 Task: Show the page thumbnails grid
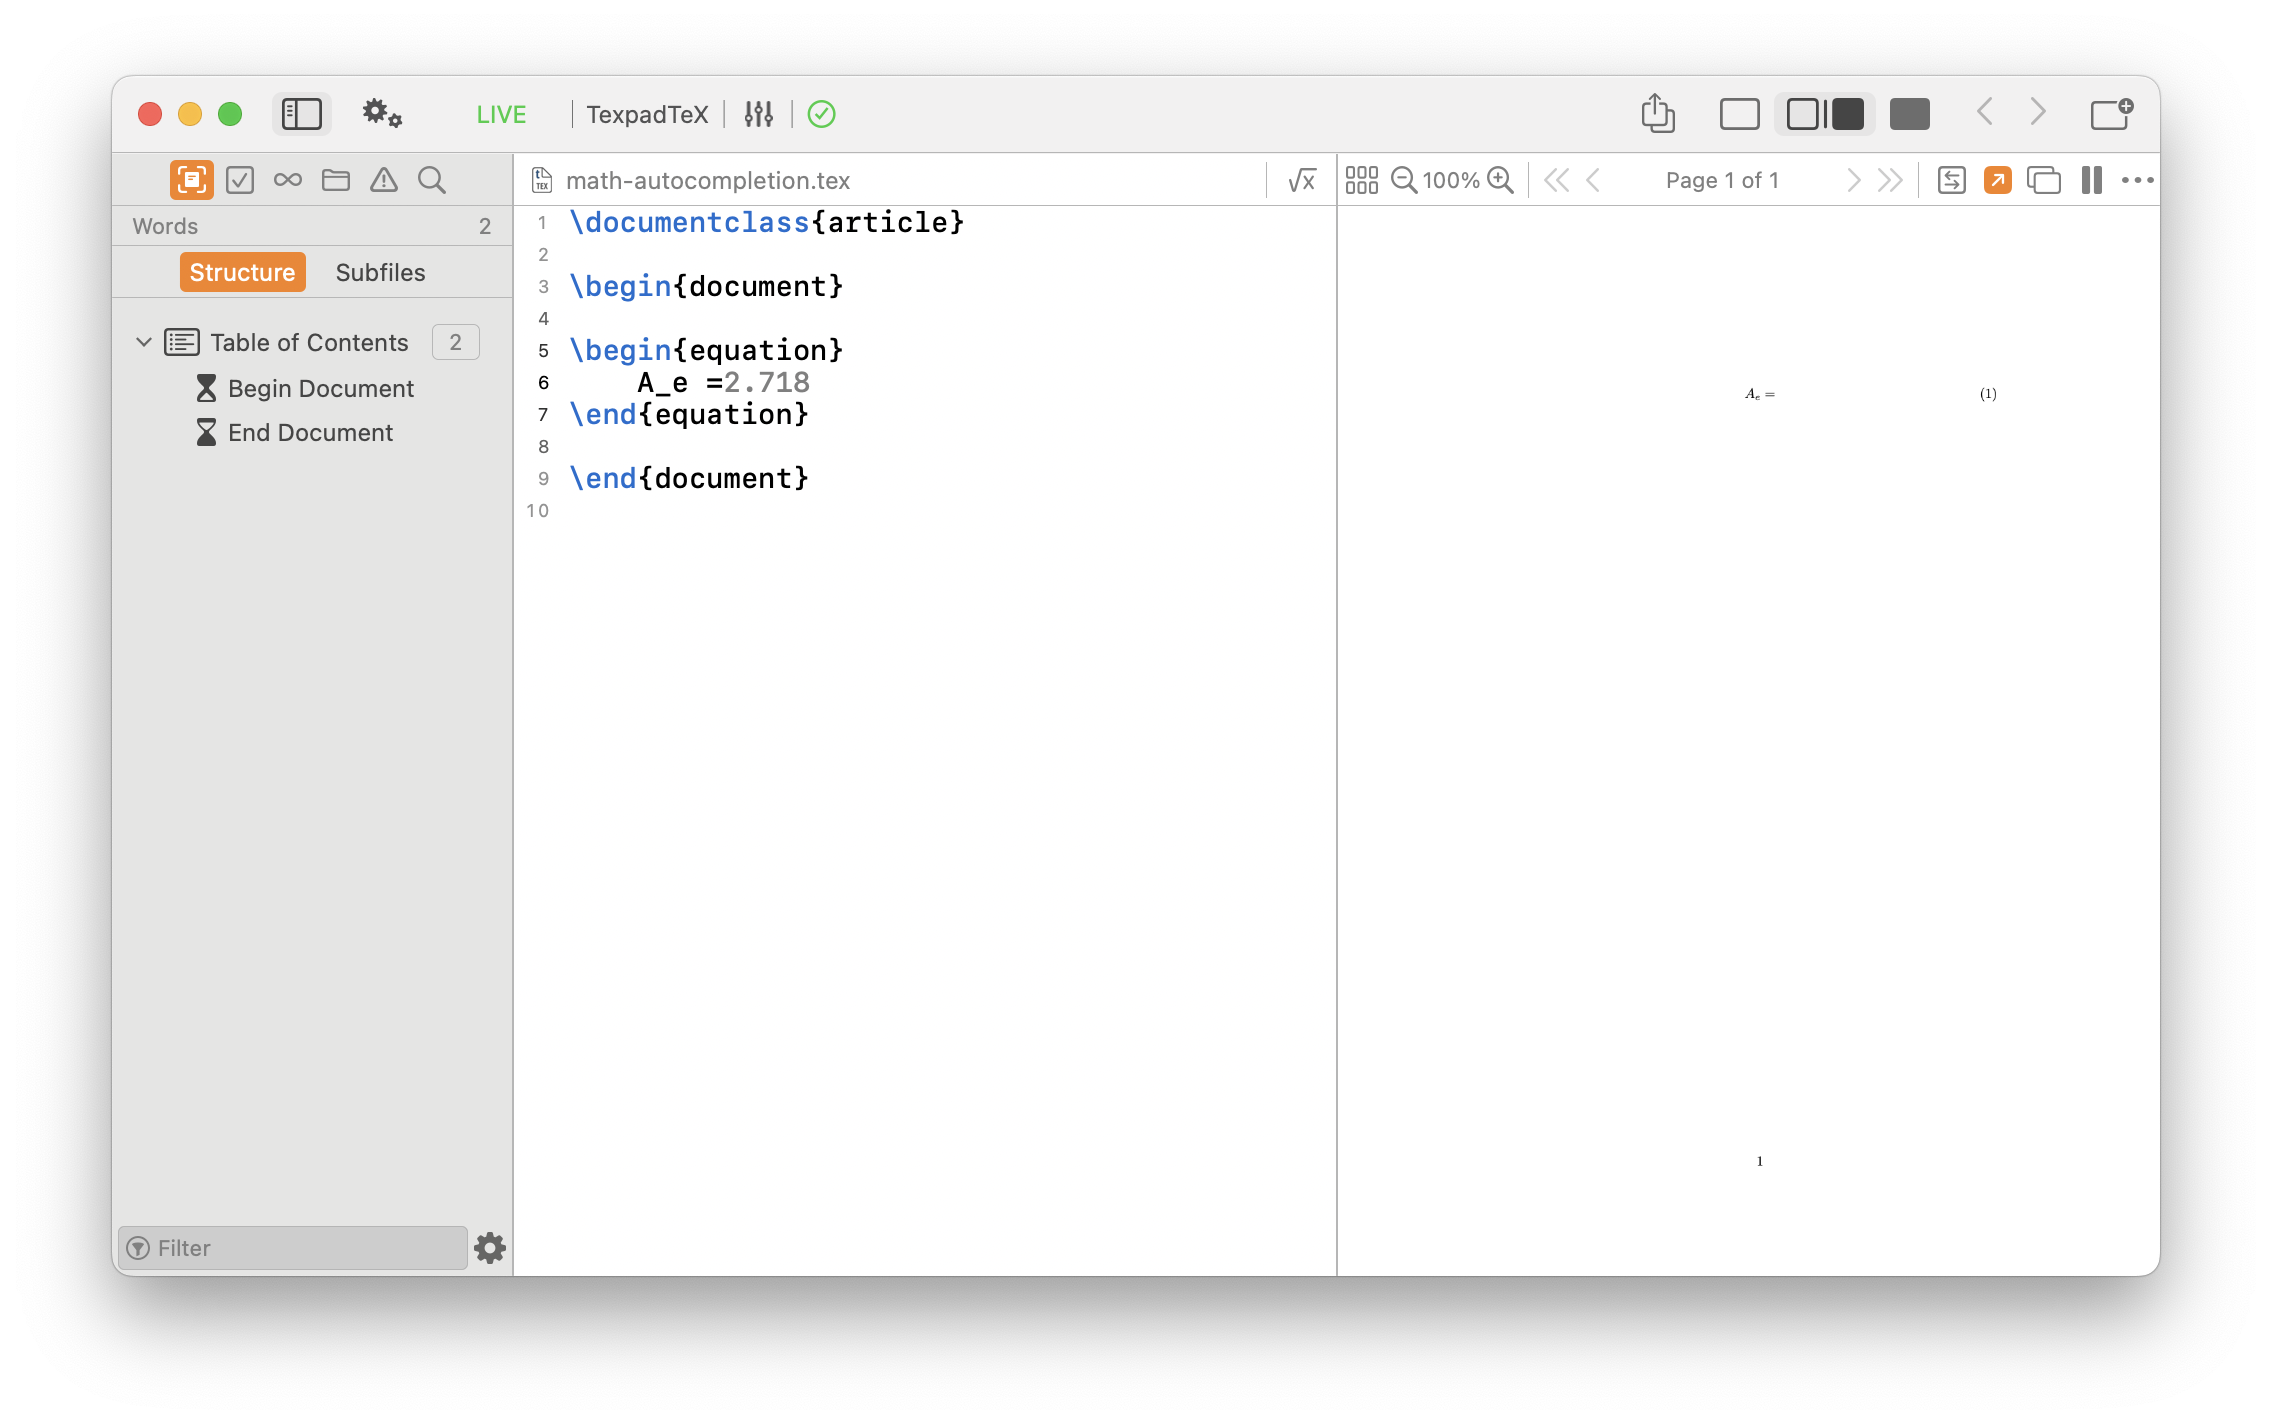(x=1362, y=180)
